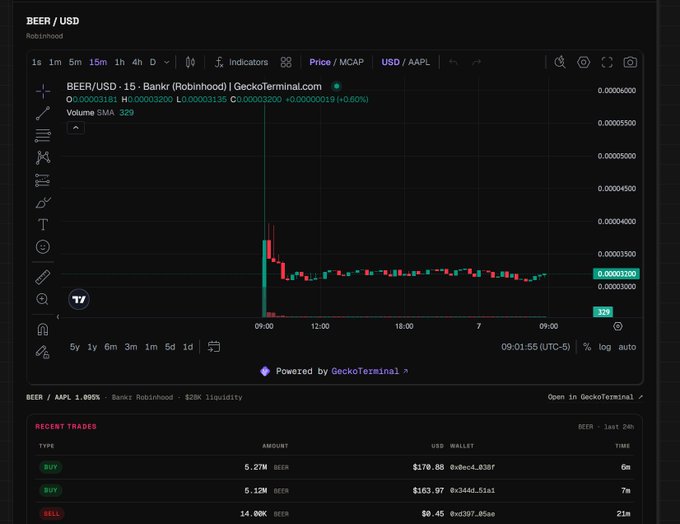The width and height of the screenshot is (680, 524).
Task: Switch the interval to 5m
Action: click(75, 62)
